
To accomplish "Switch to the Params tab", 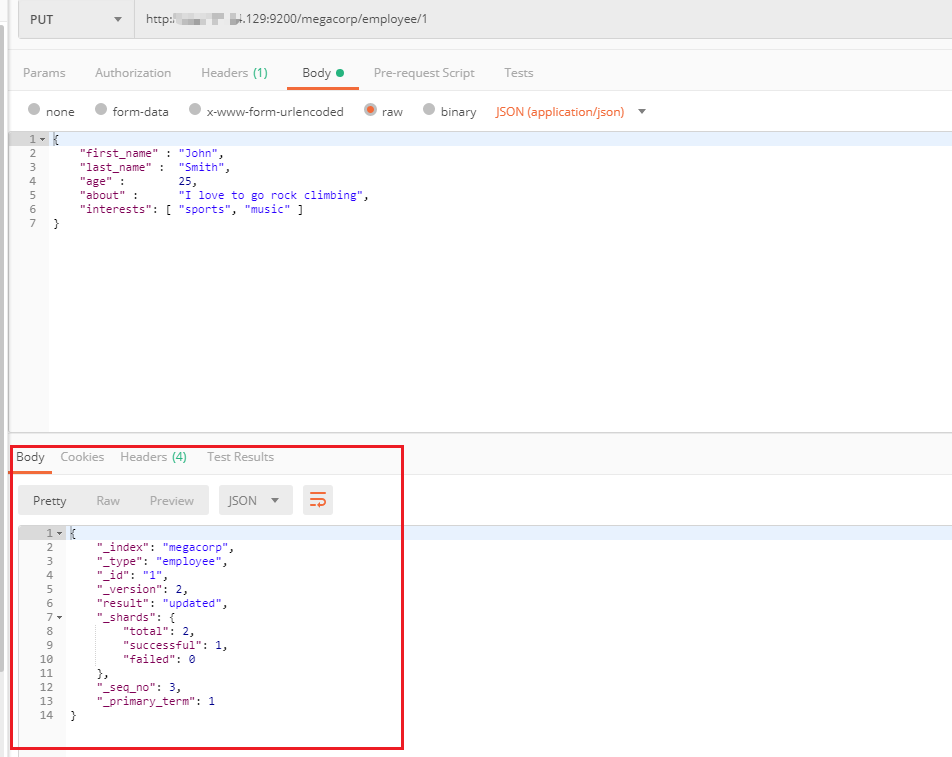I will tap(44, 73).
